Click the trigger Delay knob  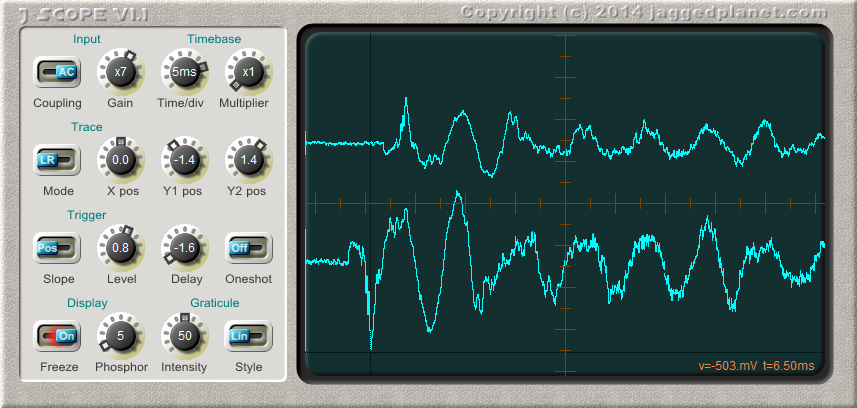[184, 248]
